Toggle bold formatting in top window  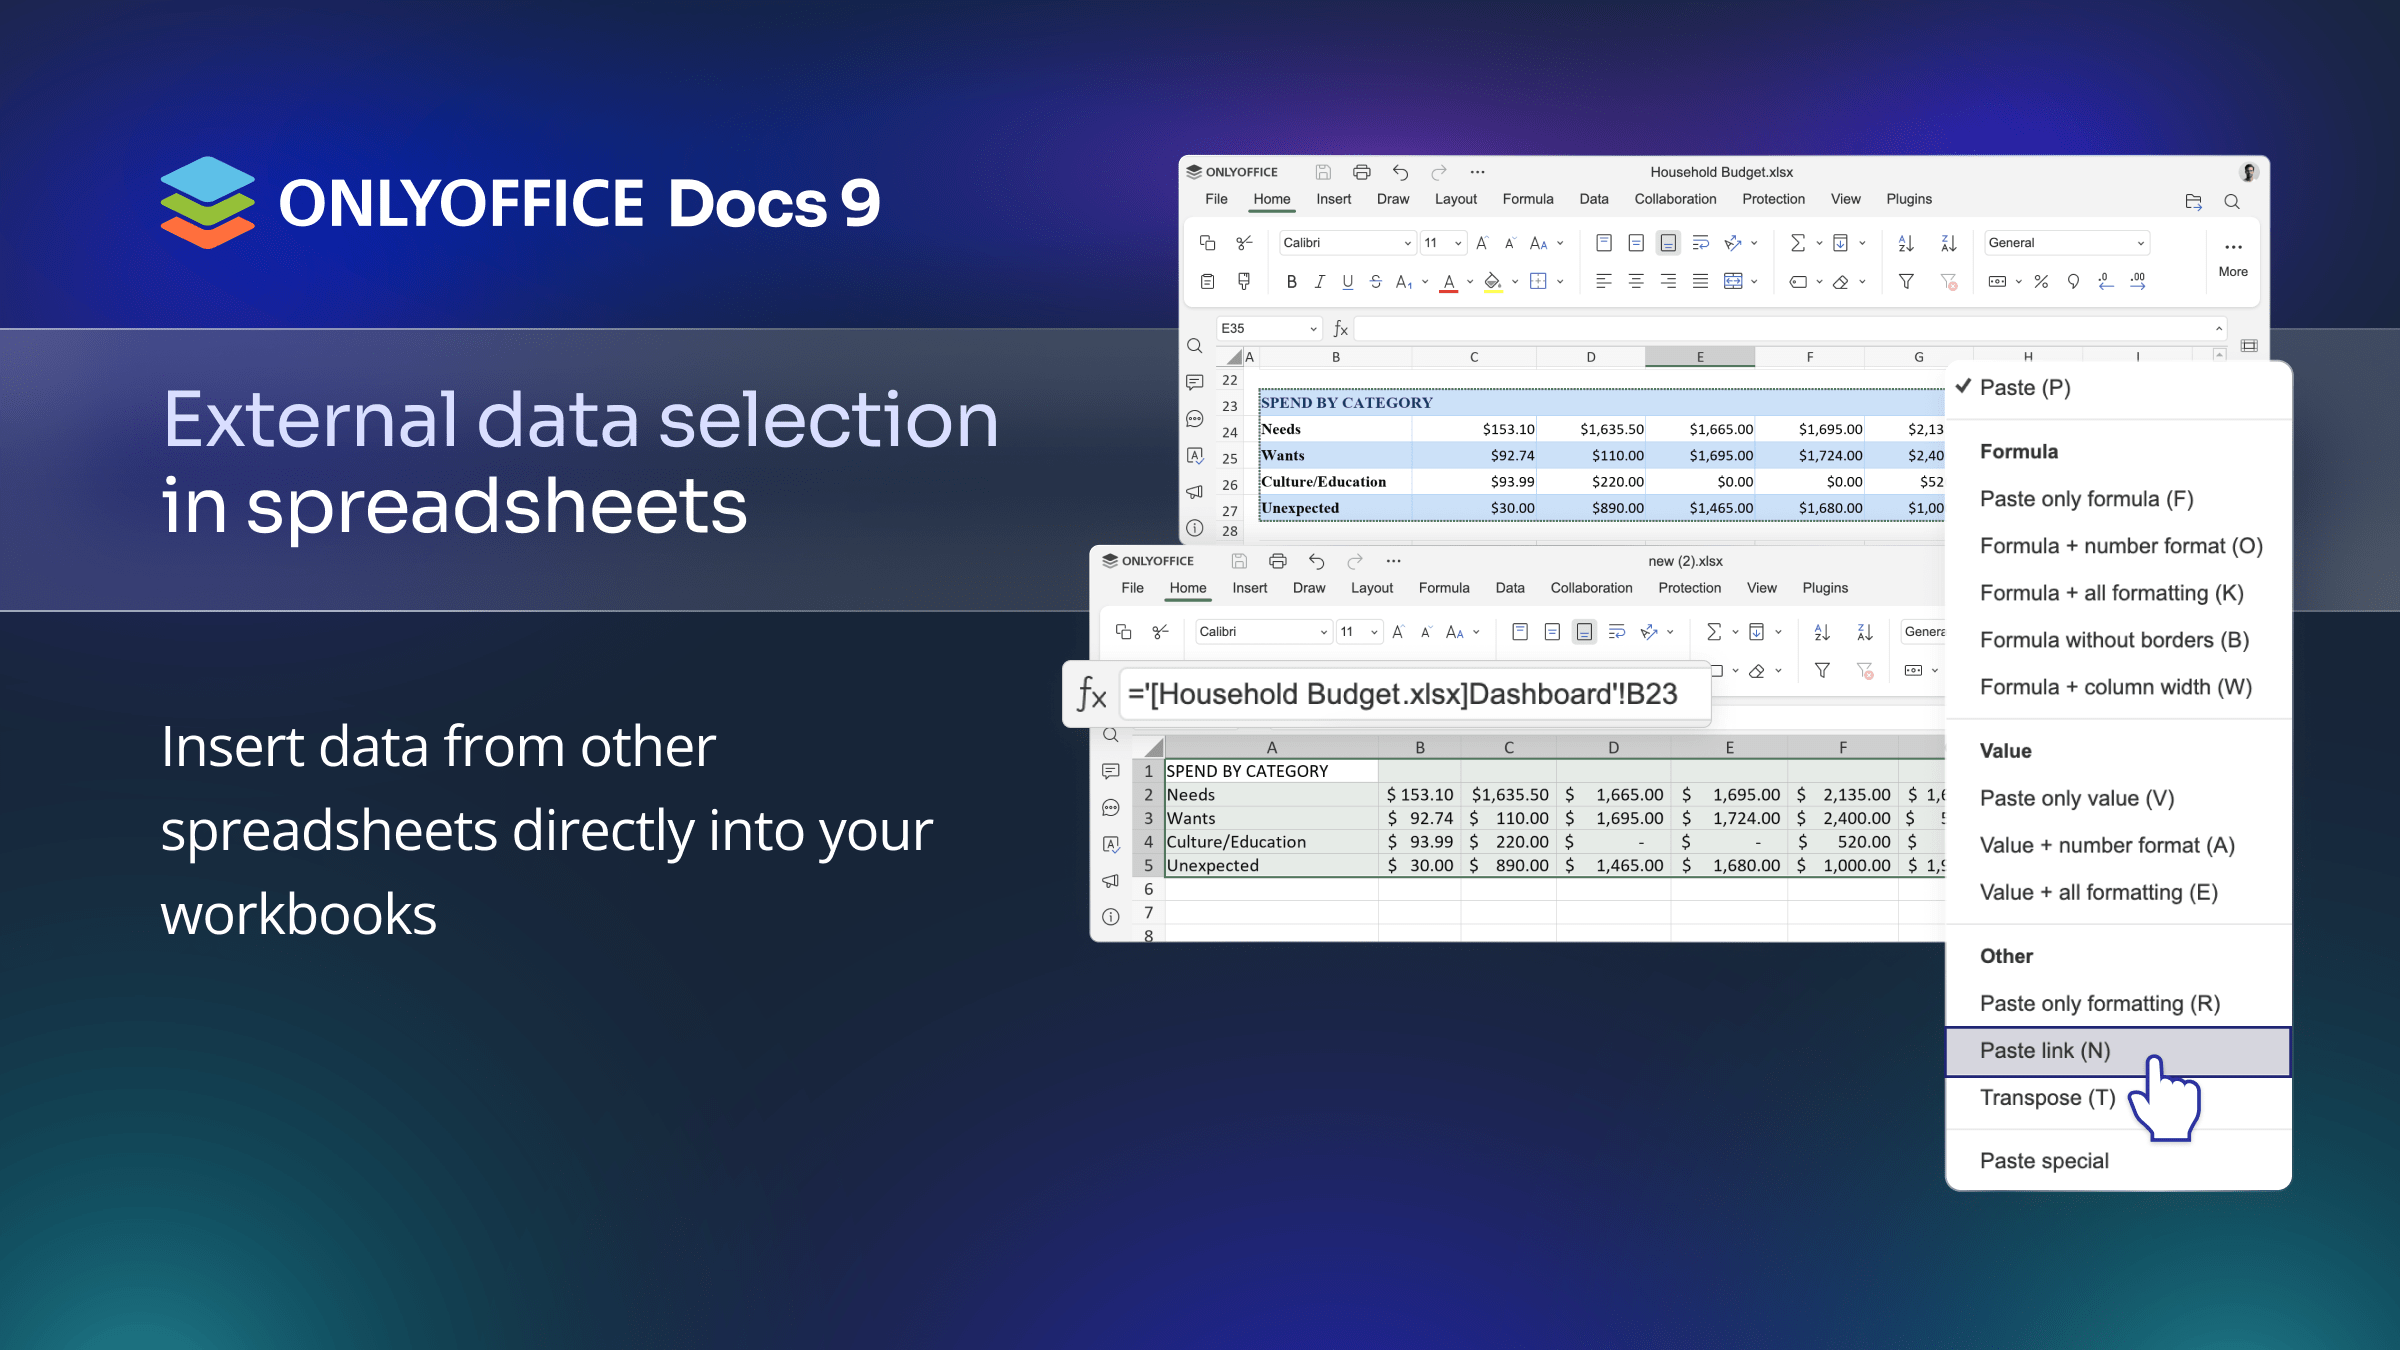pos(1291,282)
